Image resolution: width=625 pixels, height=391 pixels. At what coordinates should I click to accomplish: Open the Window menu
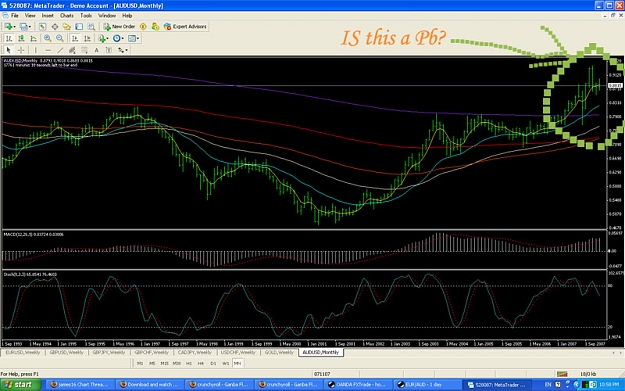point(107,16)
